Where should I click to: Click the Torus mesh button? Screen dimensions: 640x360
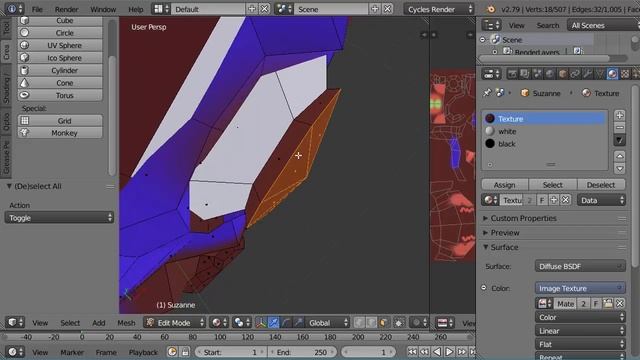tap(60, 96)
